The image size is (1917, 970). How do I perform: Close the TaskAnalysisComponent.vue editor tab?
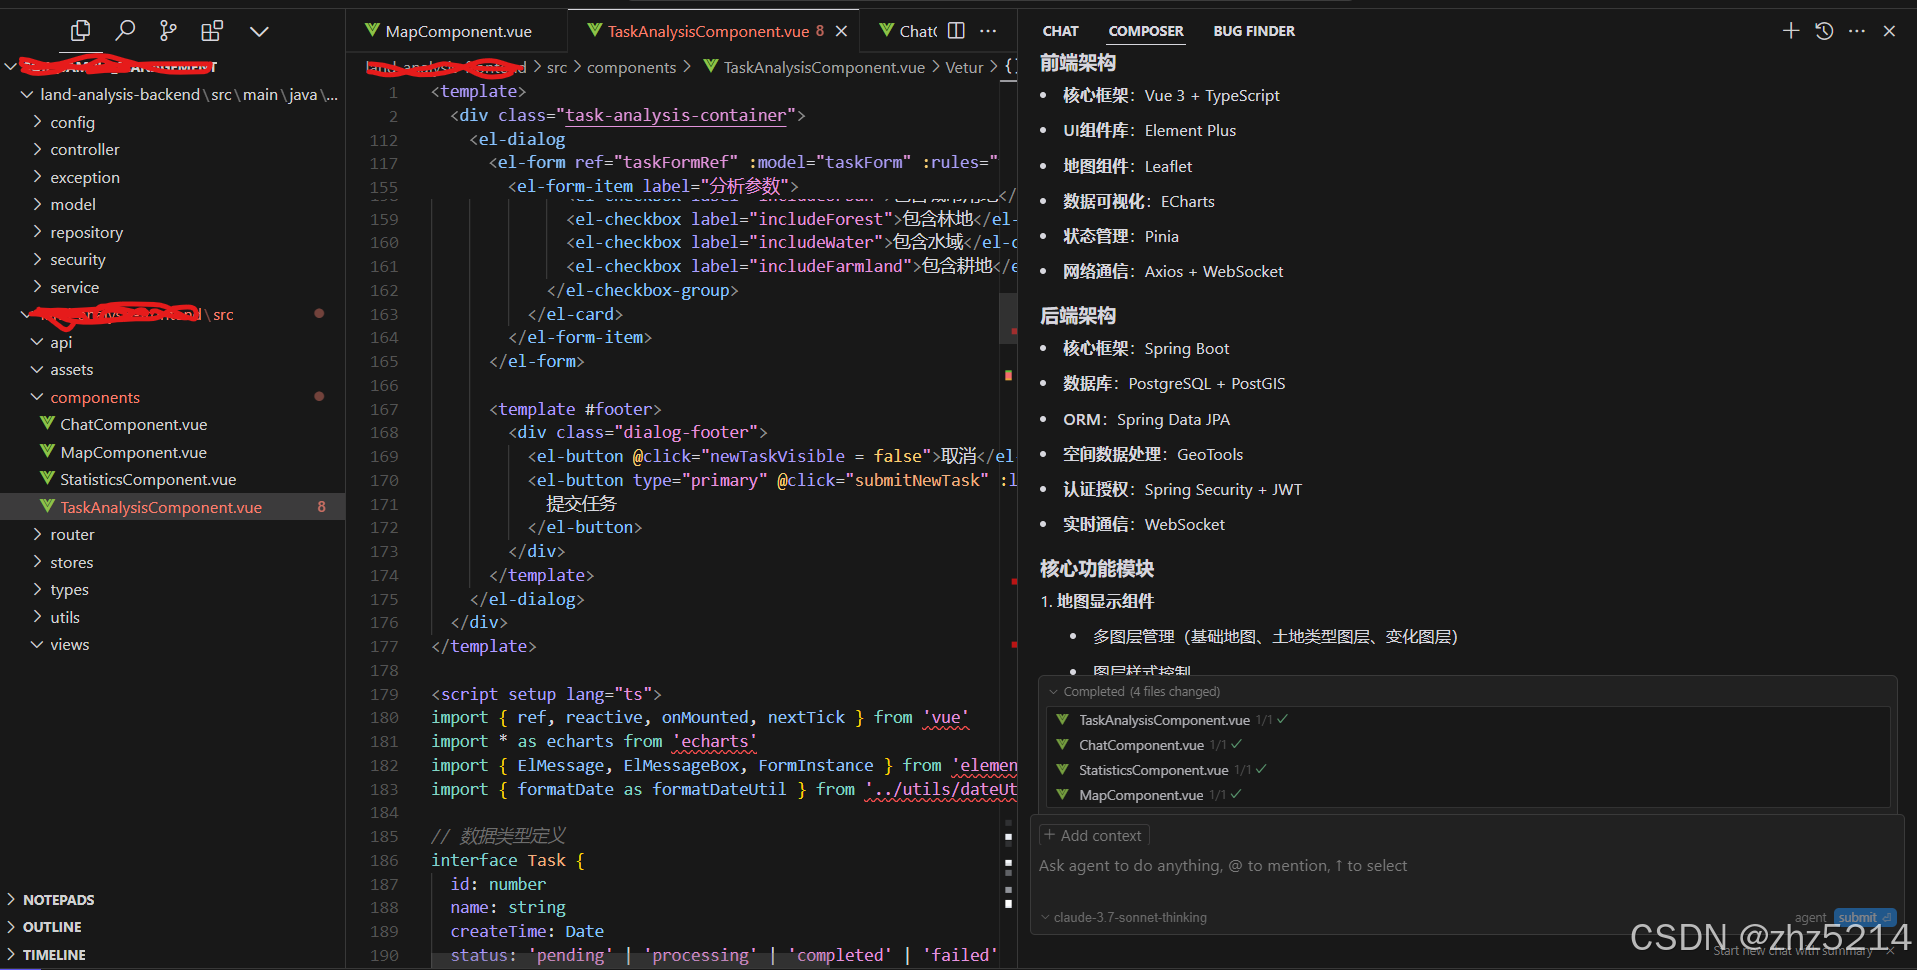842,31
